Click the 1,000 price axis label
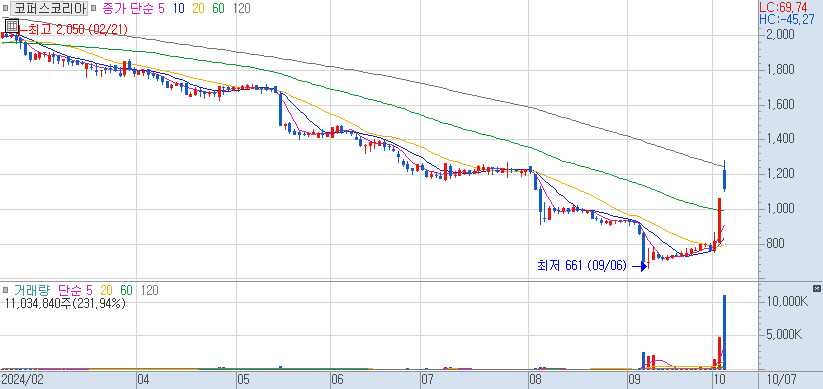 (780, 209)
